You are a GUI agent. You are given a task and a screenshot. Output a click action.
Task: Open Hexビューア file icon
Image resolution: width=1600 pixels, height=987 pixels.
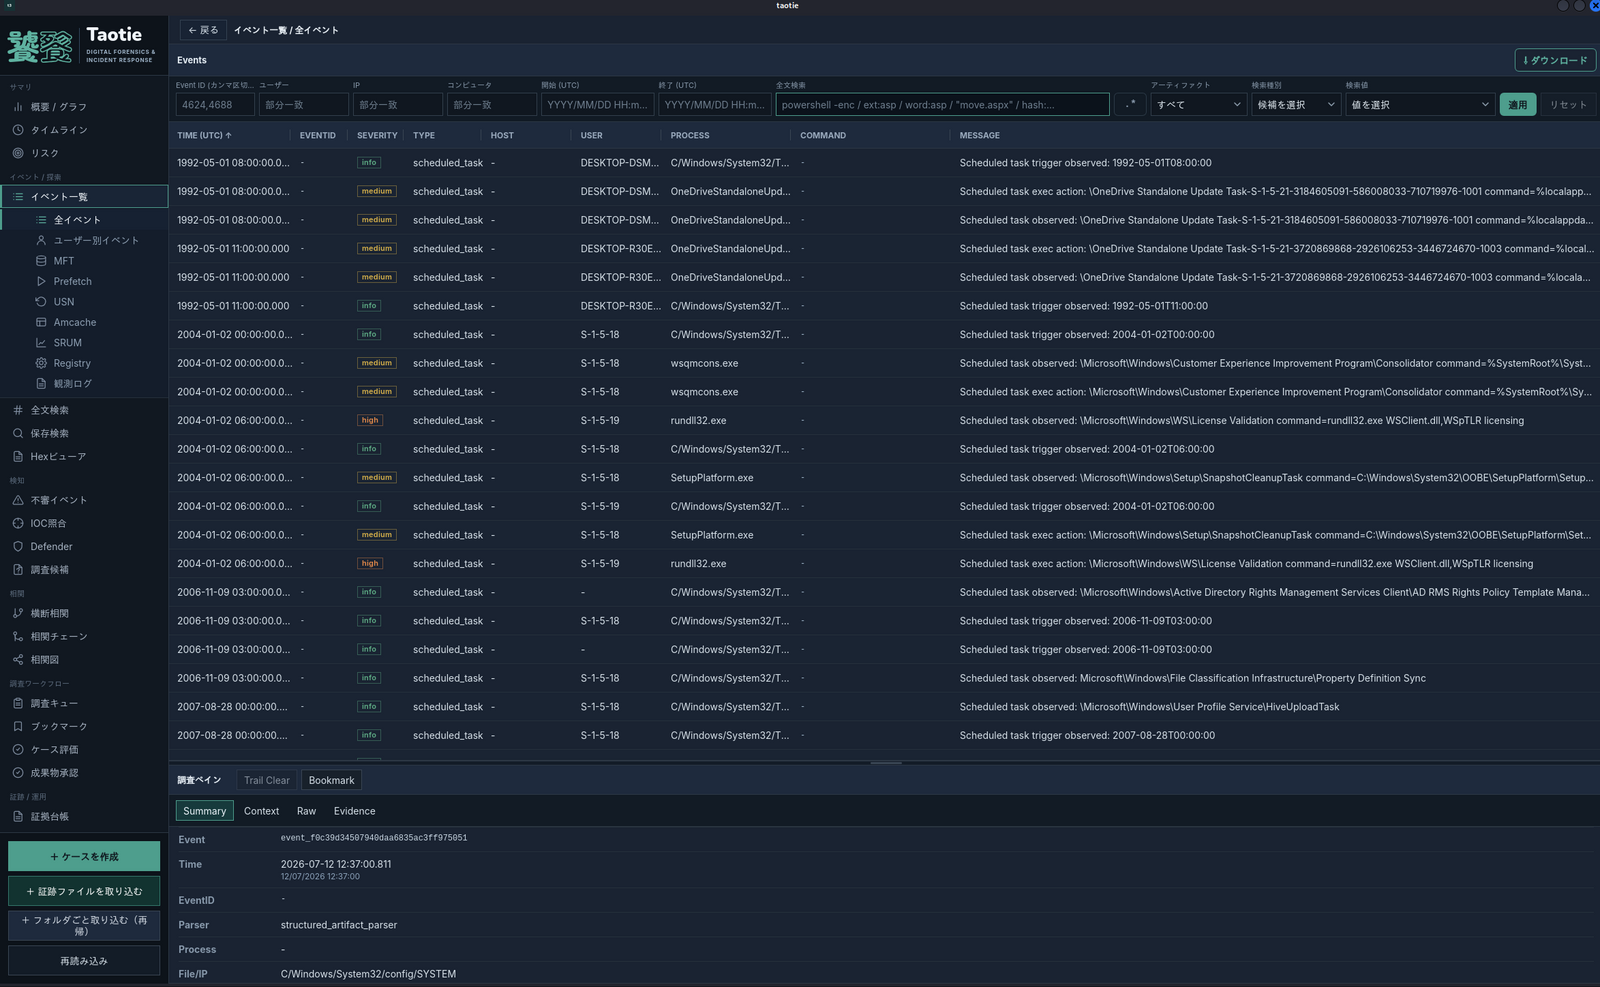point(18,457)
